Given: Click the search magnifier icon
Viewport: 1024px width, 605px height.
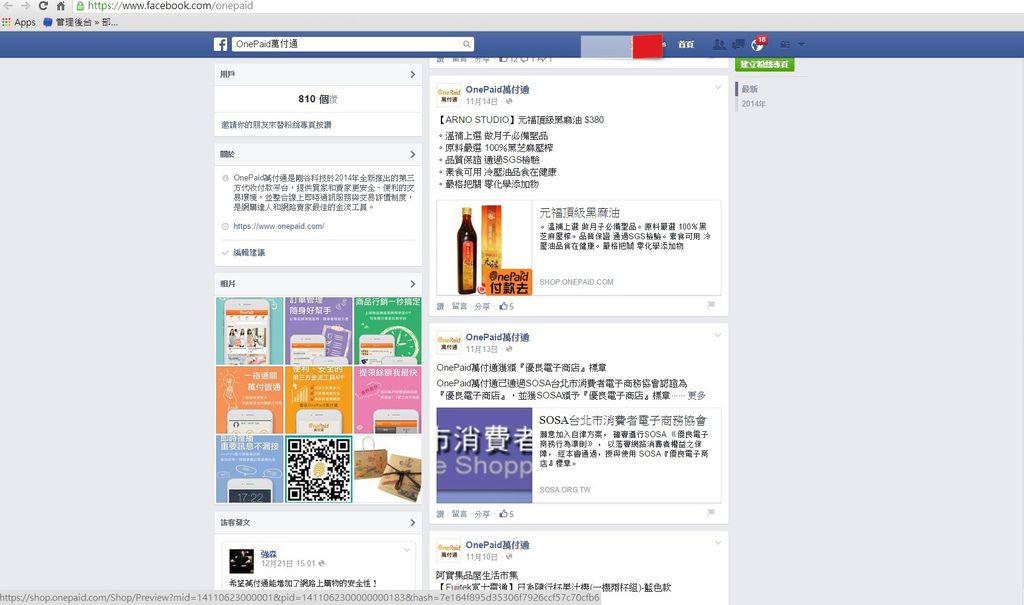Looking at the screenshot, I should 467,44.
